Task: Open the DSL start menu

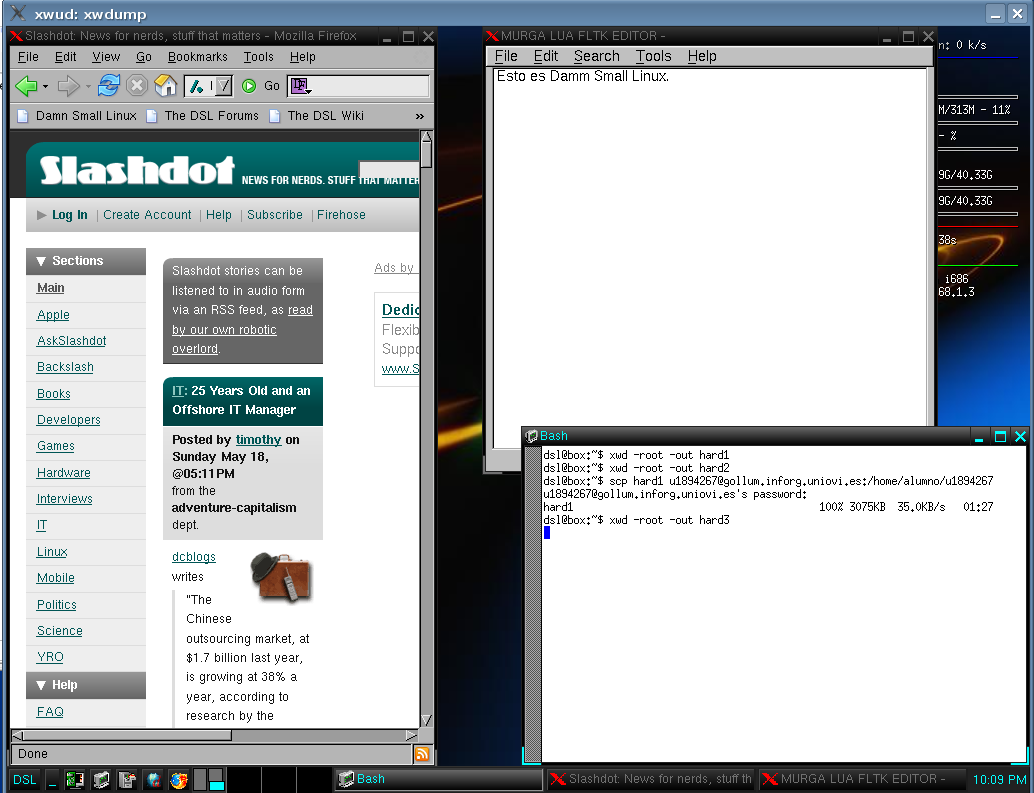Action: point(24,780)
